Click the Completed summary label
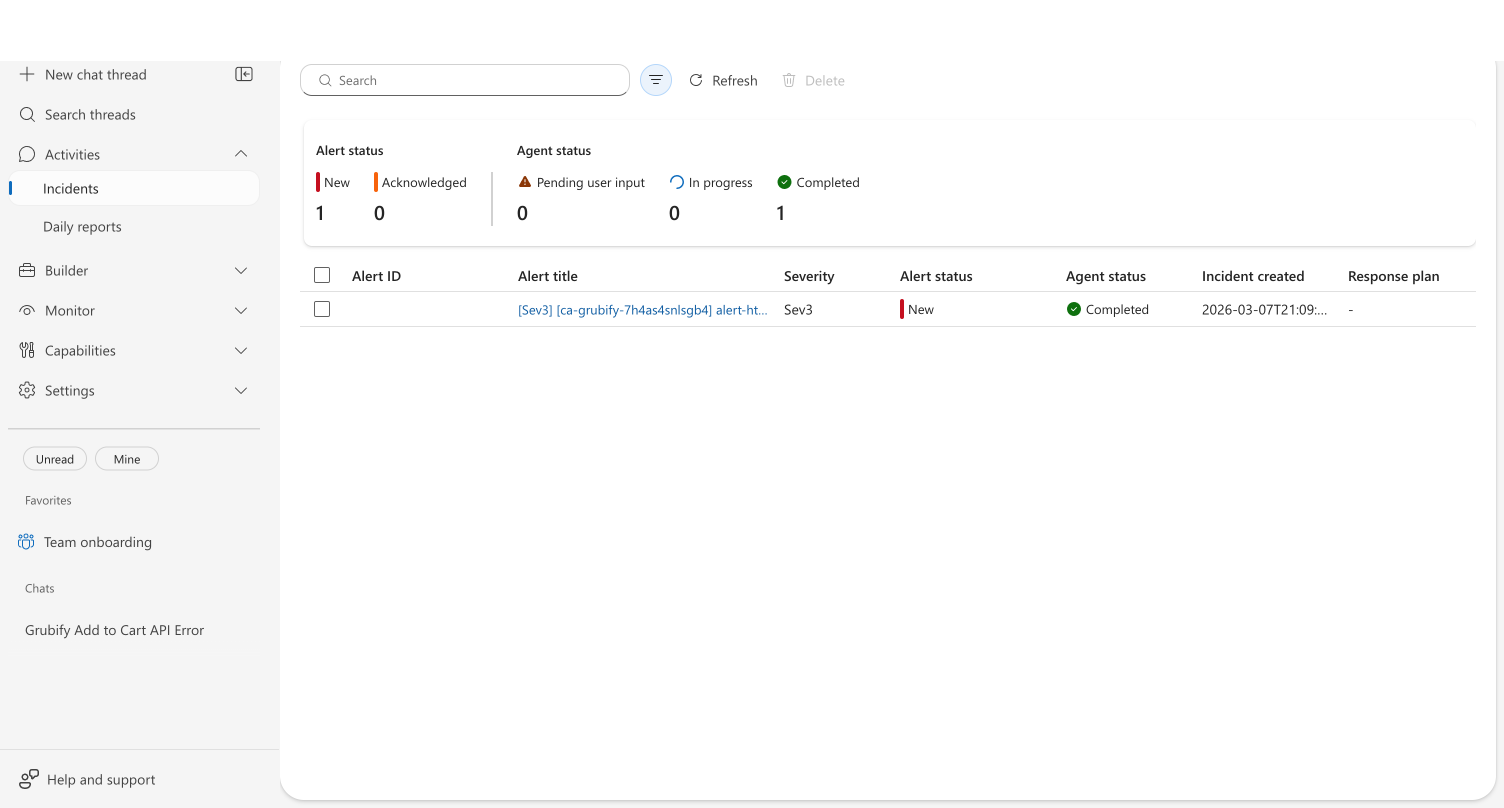Screen dimensions: 1504x808 coord(828,183)
